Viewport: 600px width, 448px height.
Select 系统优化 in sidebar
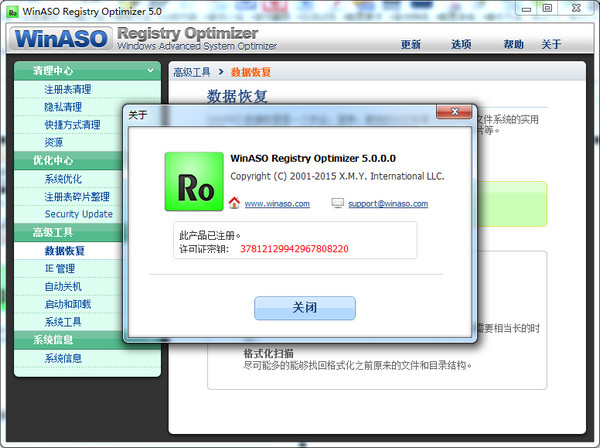click(x=63, y=179)
